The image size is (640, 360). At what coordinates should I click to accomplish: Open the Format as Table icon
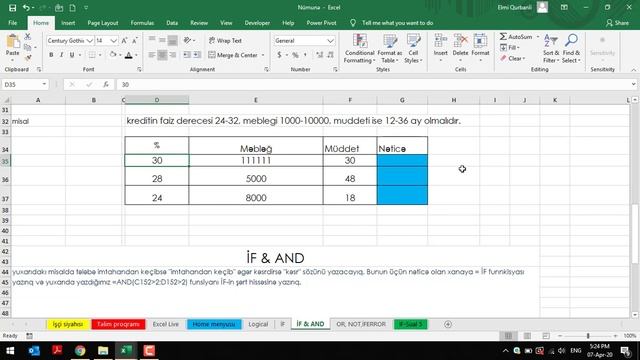click(x=390, y=41)
